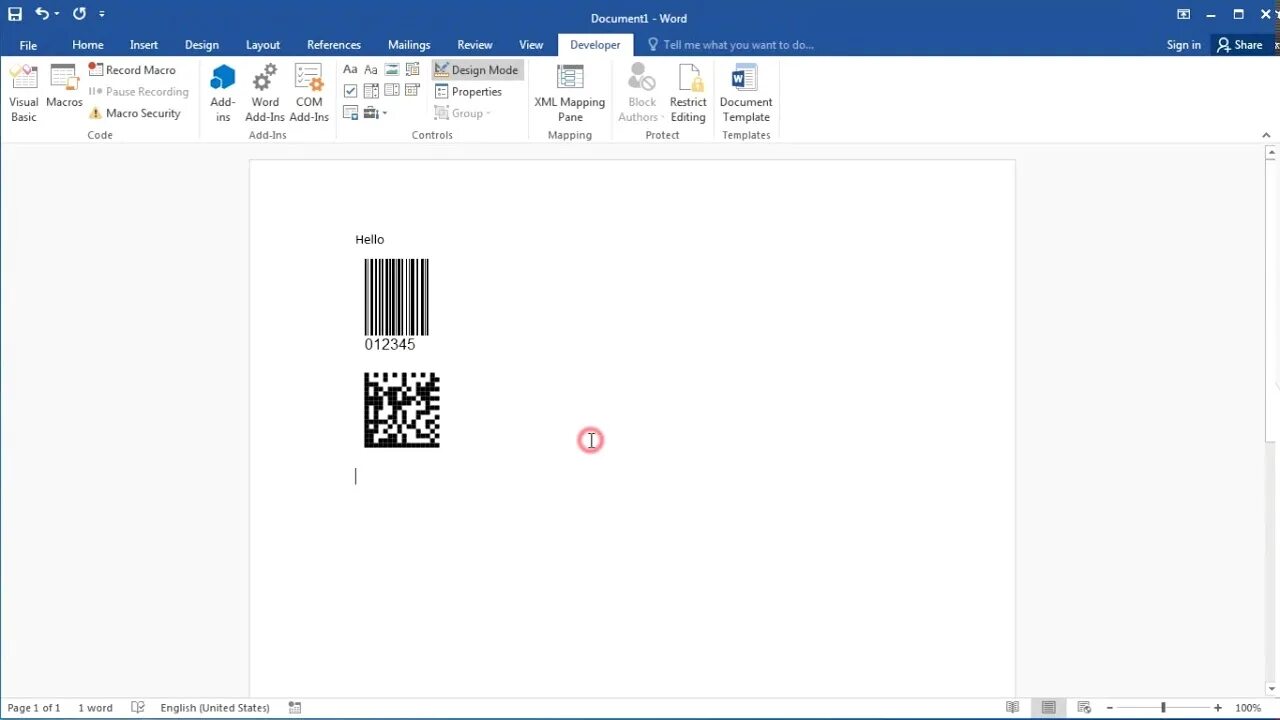Customize Quick Access Toolbar dropdown
The image size is (1280, 720).
(102, 14)
